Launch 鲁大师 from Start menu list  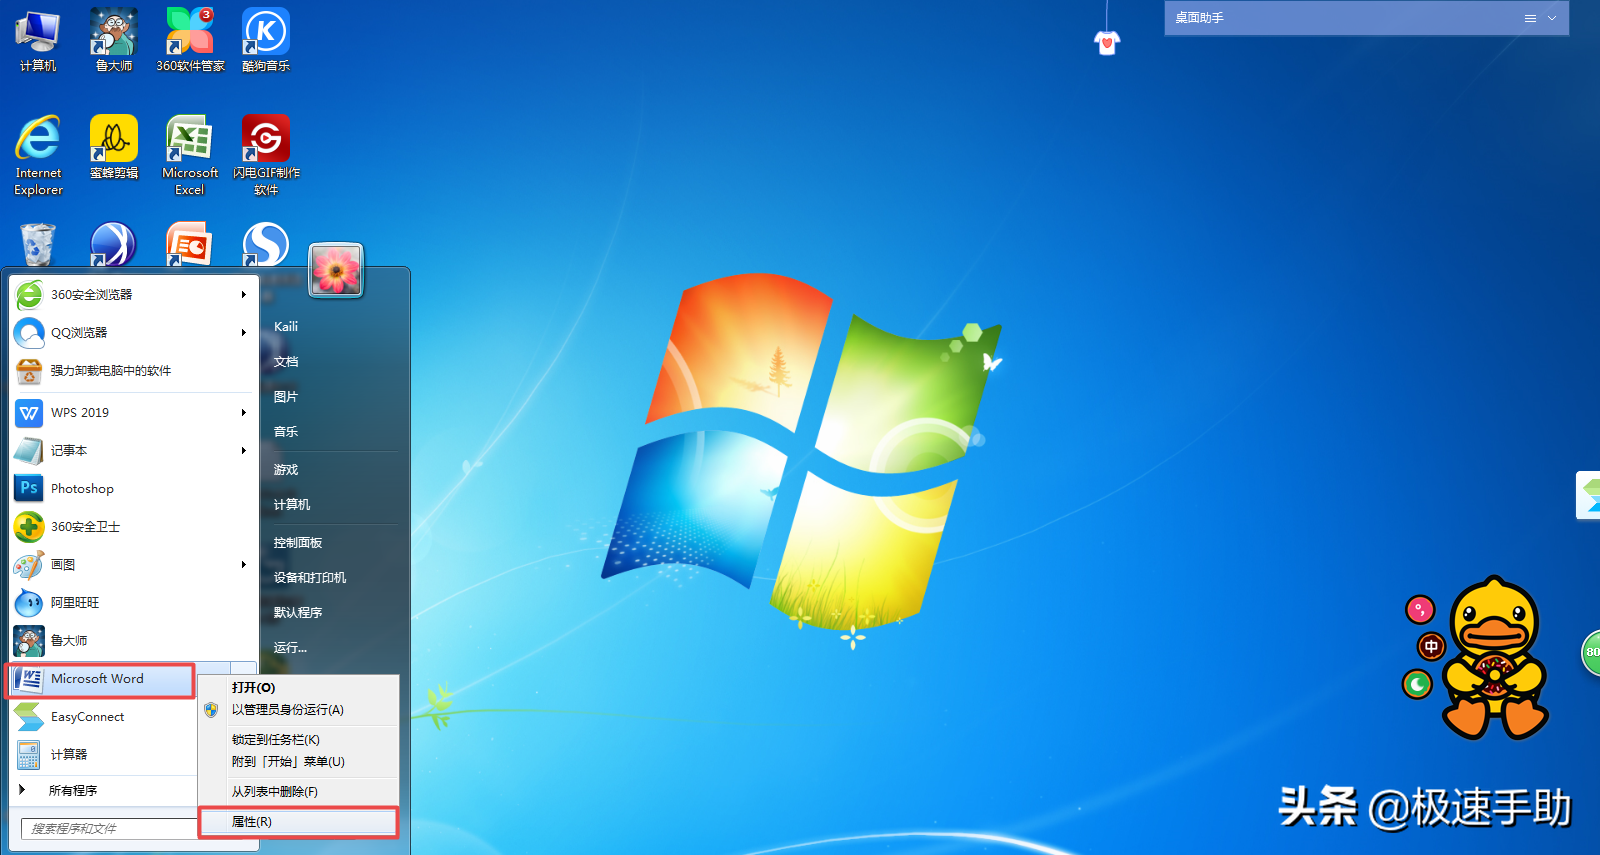click(133, 641)
